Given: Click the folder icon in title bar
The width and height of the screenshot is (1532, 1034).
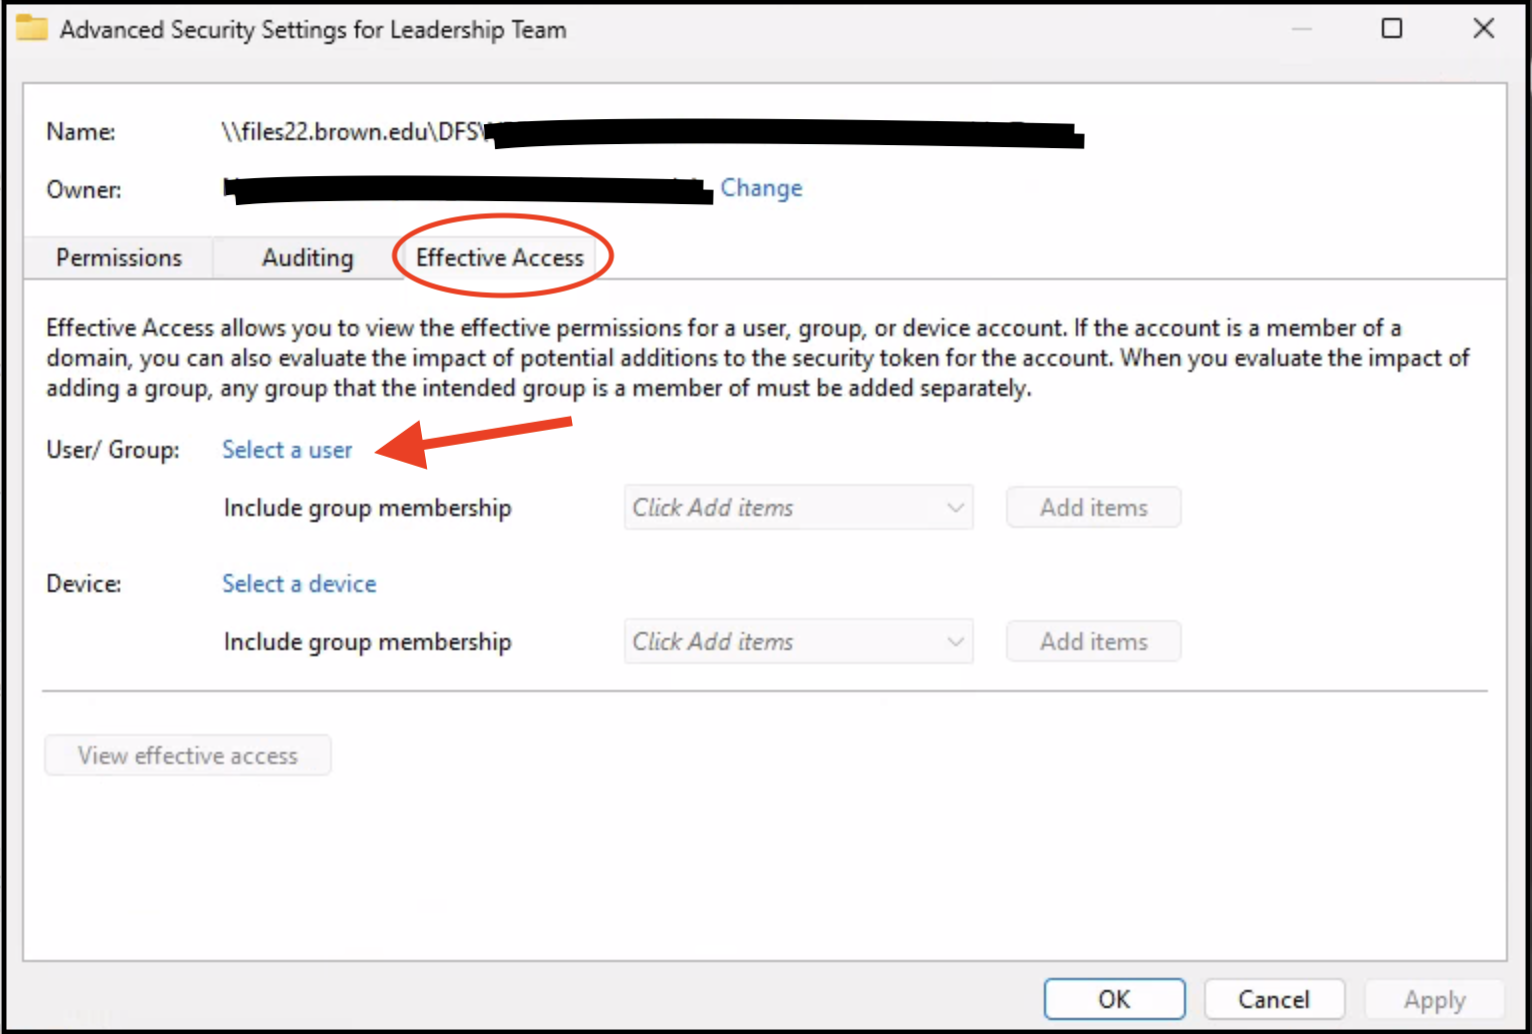Looking at the screenshot, I should [31, 28].
